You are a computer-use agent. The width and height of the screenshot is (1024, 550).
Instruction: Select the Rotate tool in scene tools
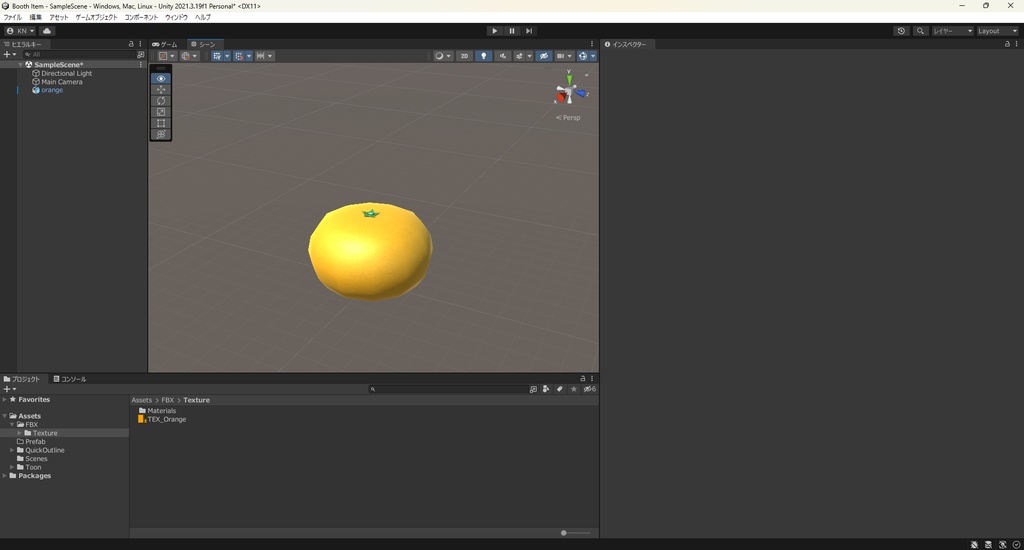[x=161, y=101]
